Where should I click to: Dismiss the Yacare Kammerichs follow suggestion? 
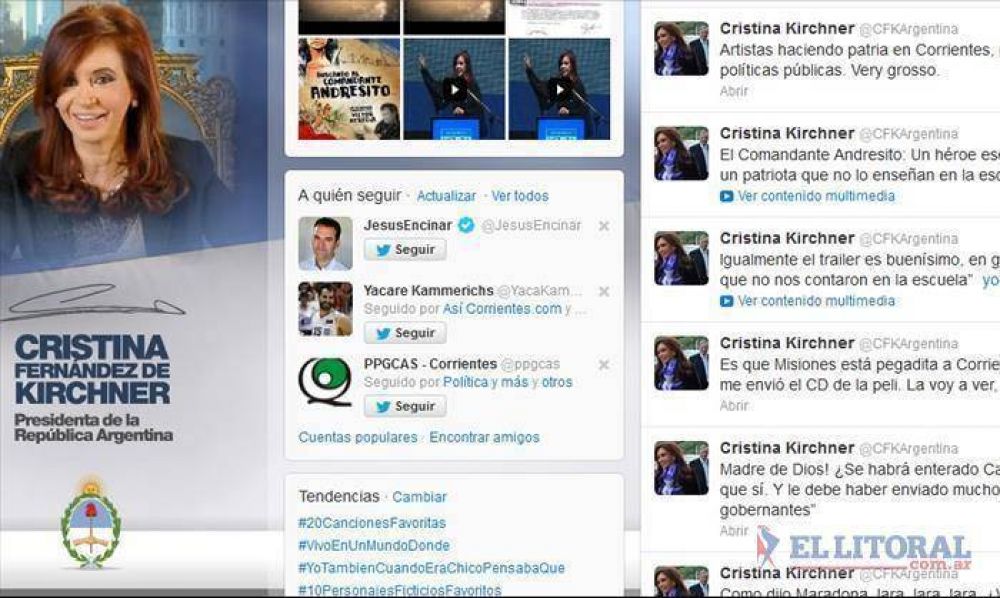[603, 291]
